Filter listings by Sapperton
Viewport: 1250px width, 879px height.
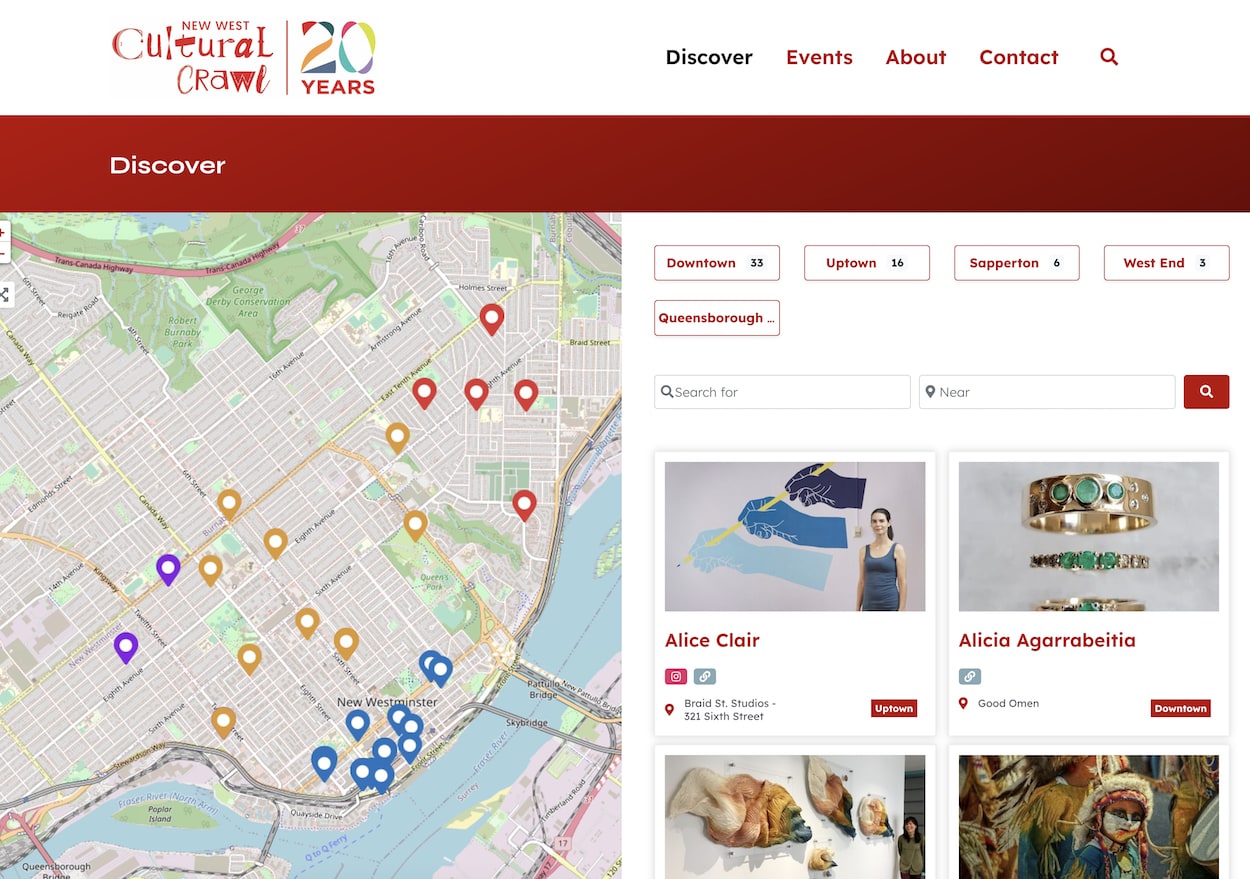coord(1016,263)
